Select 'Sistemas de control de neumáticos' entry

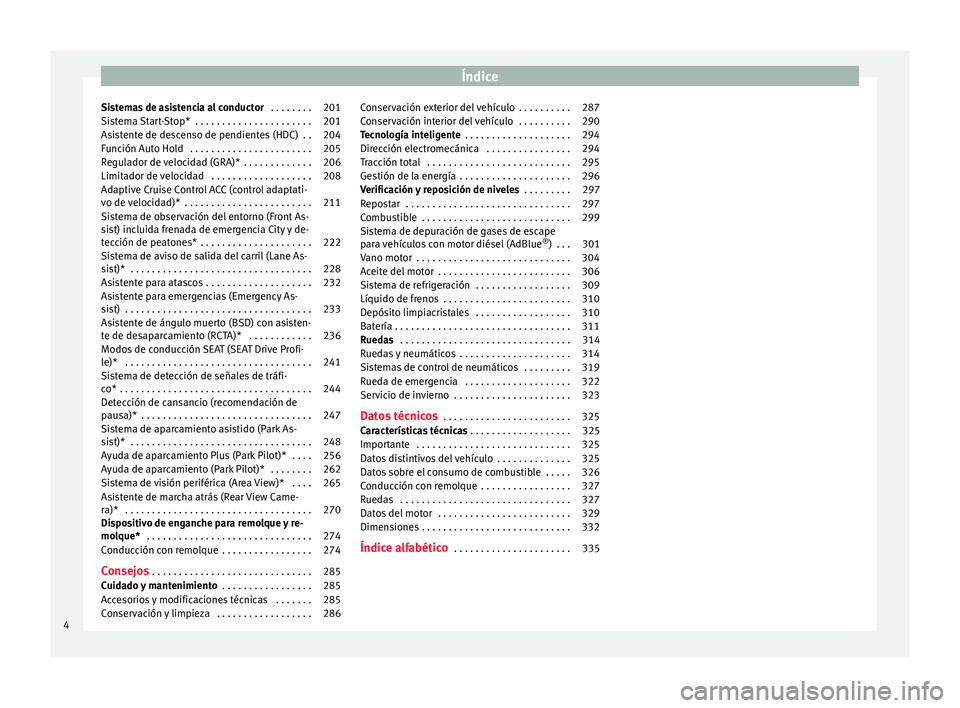[439, 367]
